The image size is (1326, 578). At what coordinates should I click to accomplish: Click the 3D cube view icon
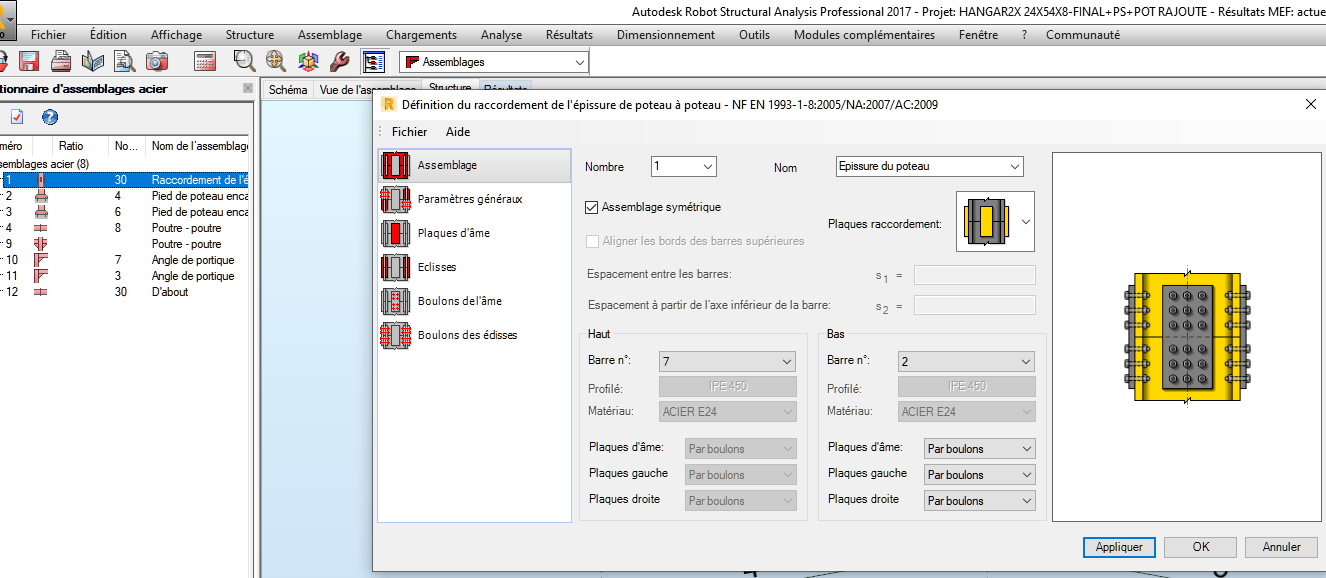308,61
